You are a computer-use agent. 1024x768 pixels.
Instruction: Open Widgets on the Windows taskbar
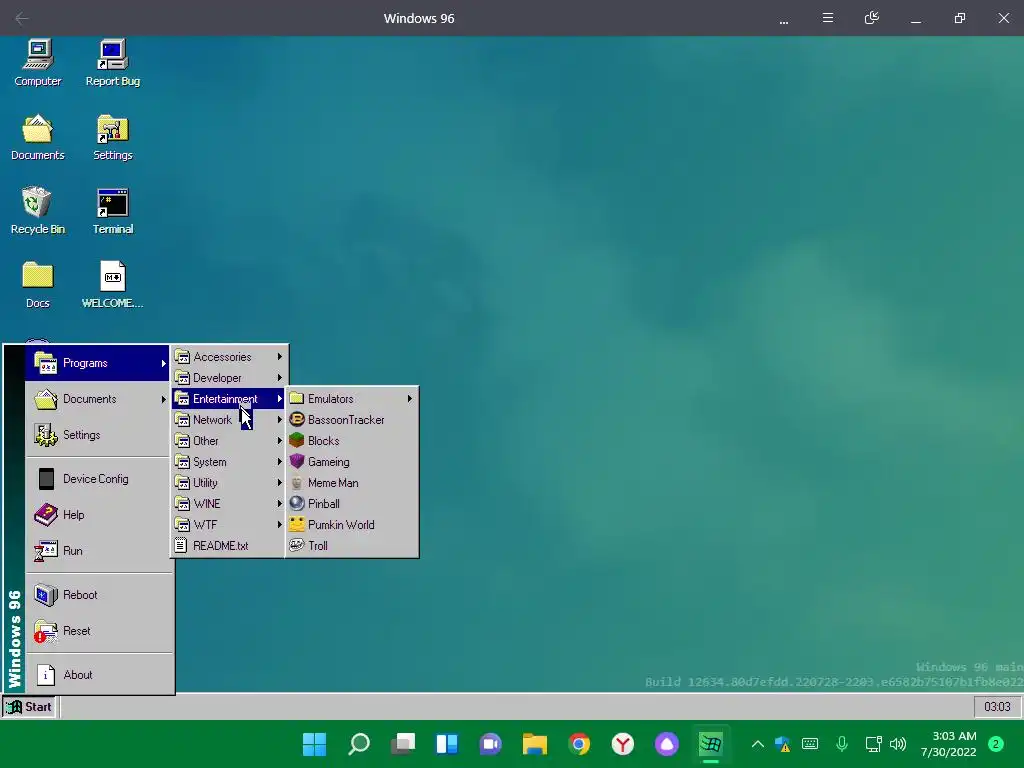point(447,744)
